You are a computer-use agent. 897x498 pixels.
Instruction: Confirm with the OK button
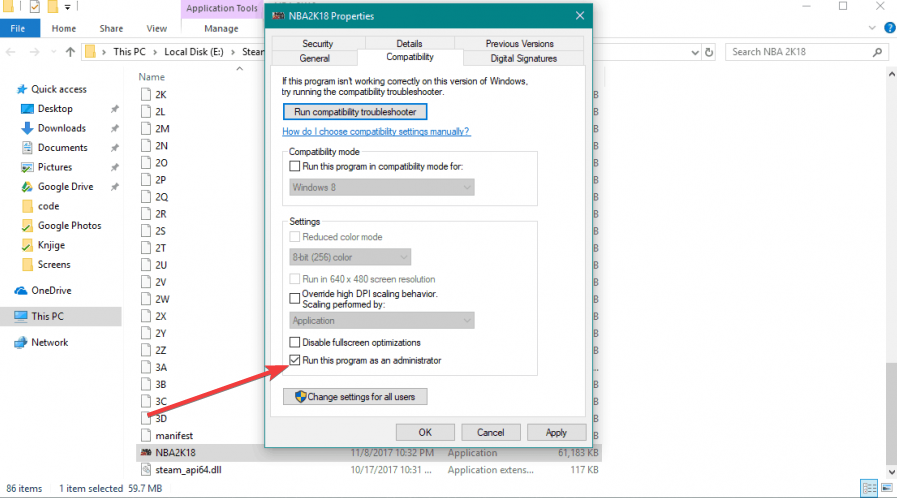tap(425, 432)
